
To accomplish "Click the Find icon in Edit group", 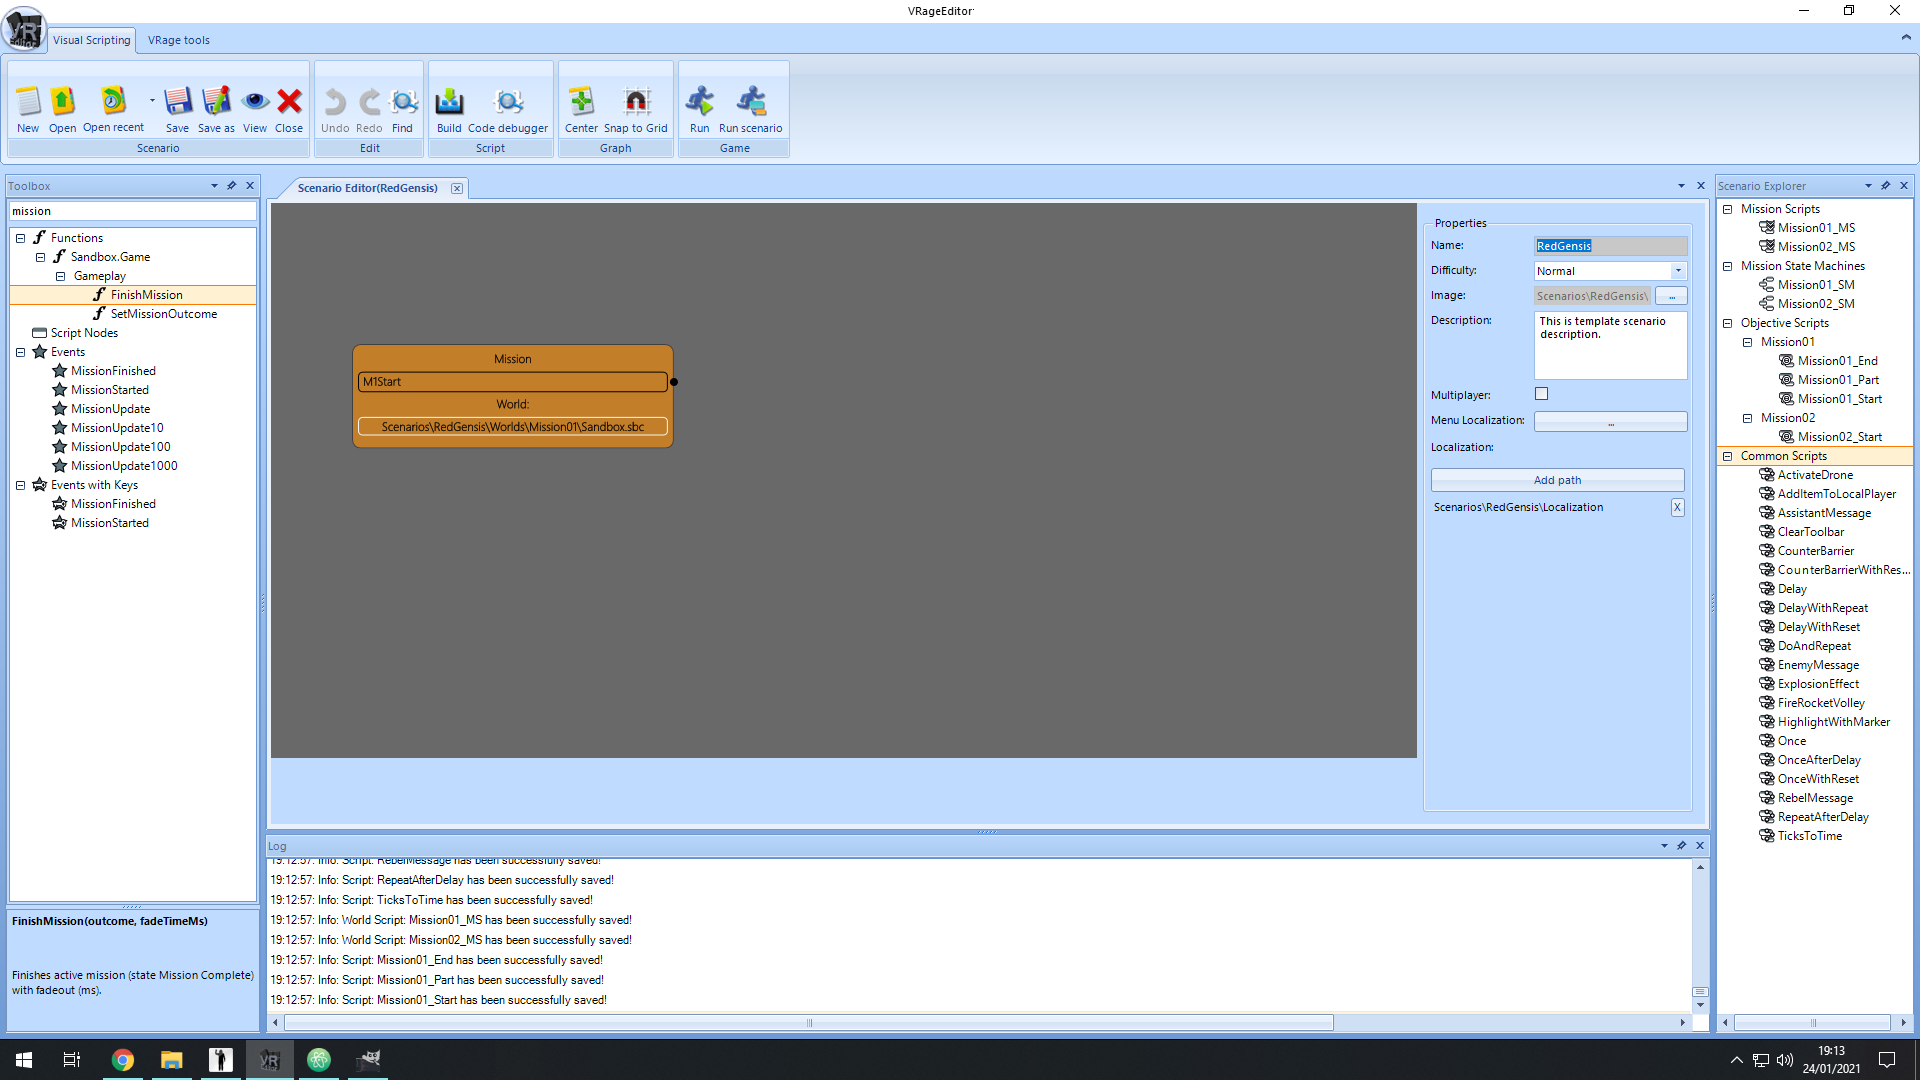I will 402,108.
